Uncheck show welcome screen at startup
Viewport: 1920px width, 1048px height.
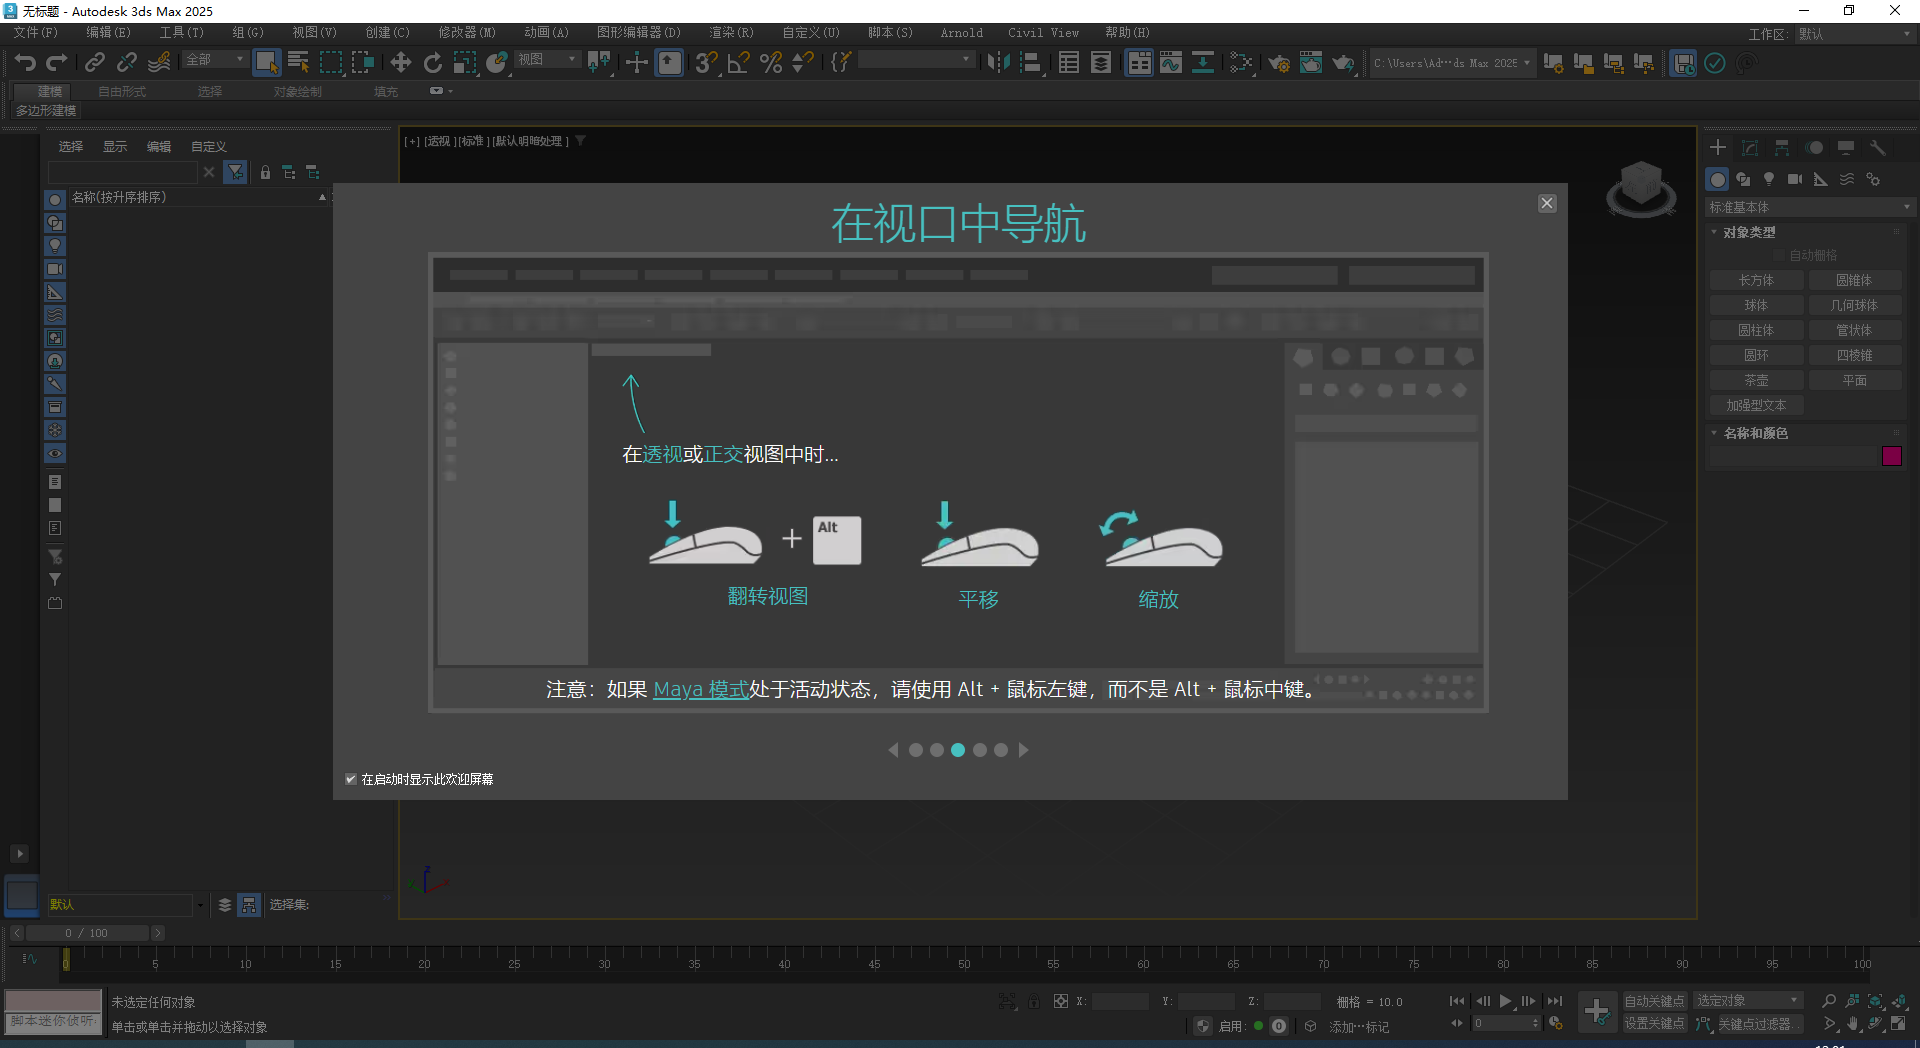(x=351, y=779)
